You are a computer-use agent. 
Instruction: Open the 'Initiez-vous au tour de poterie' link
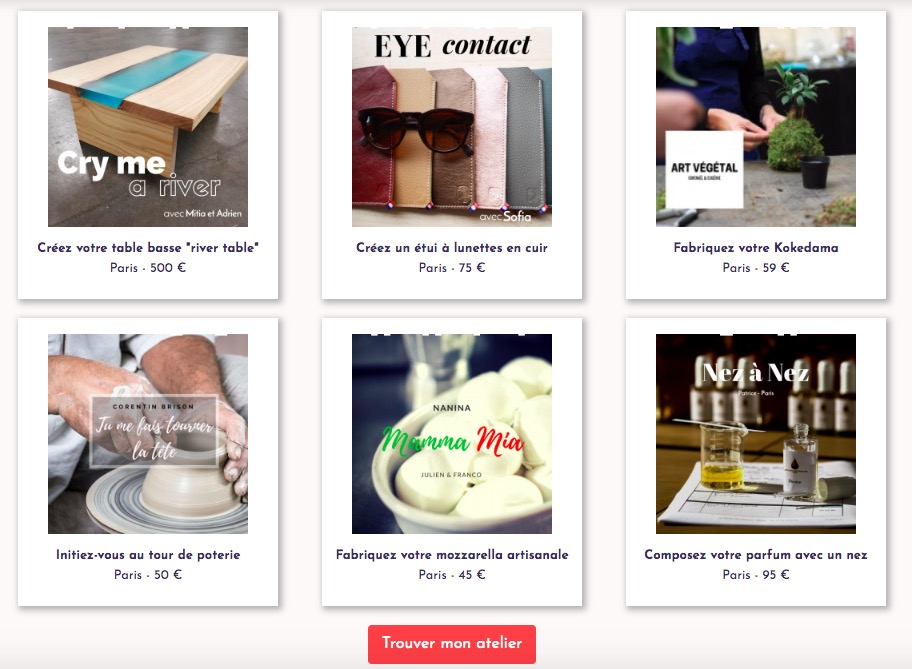(x=148, y=555)
